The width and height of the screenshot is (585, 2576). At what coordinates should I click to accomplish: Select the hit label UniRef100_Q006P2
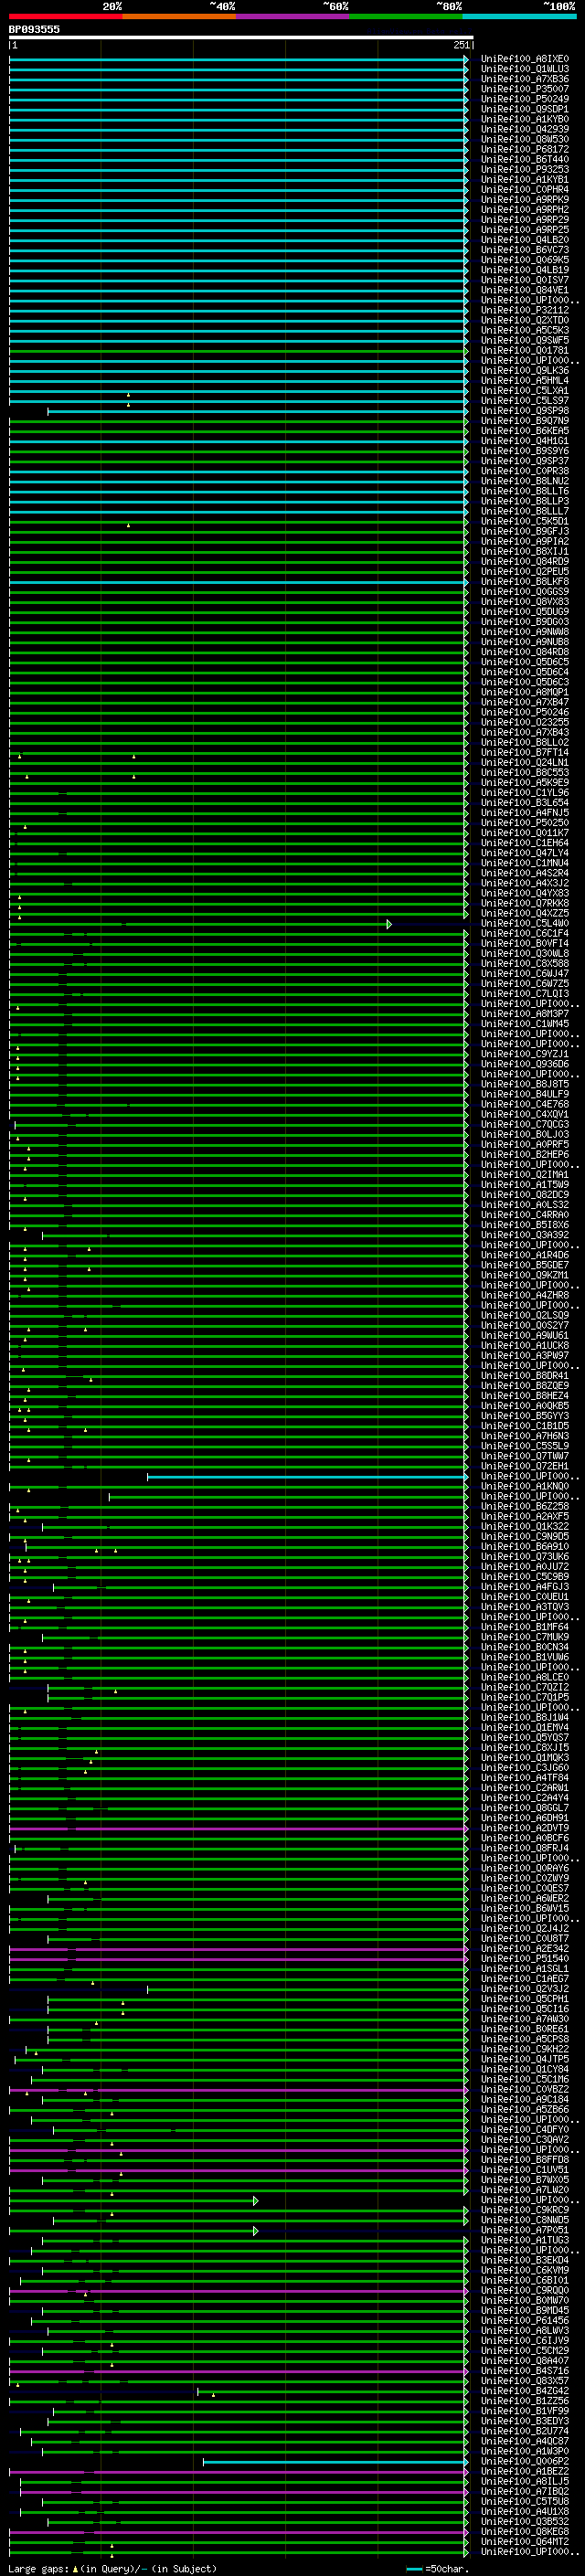pos(525,2461)
